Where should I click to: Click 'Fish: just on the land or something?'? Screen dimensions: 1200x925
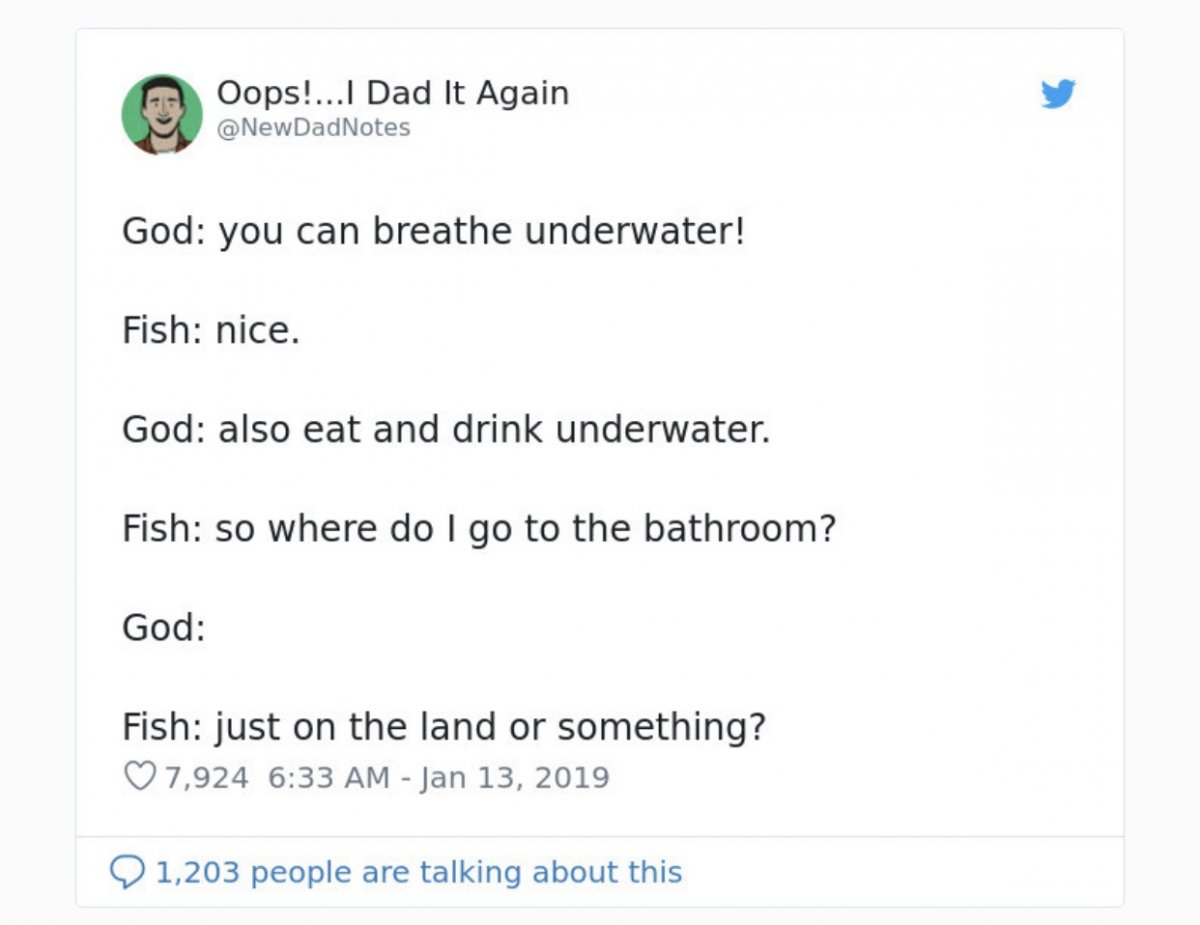(444, 727)
